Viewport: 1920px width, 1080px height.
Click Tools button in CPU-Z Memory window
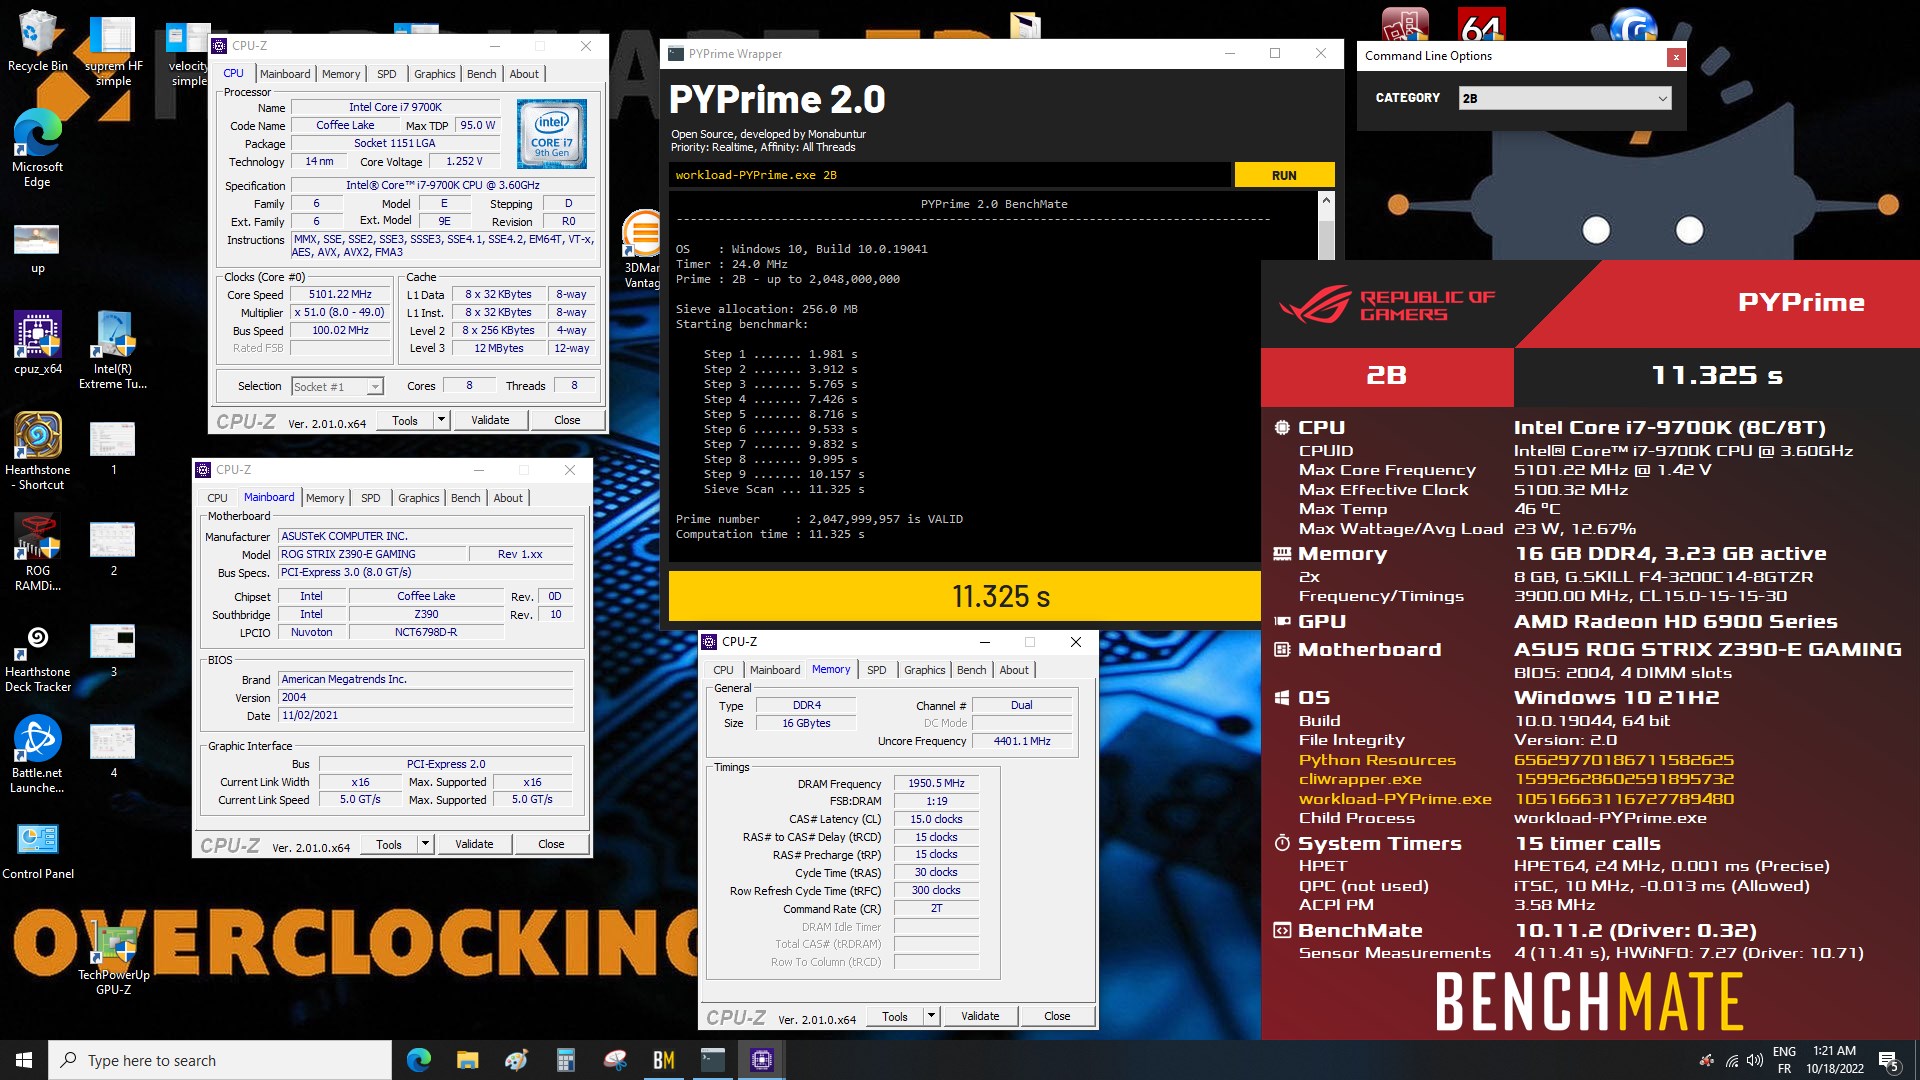[895, 1016]
